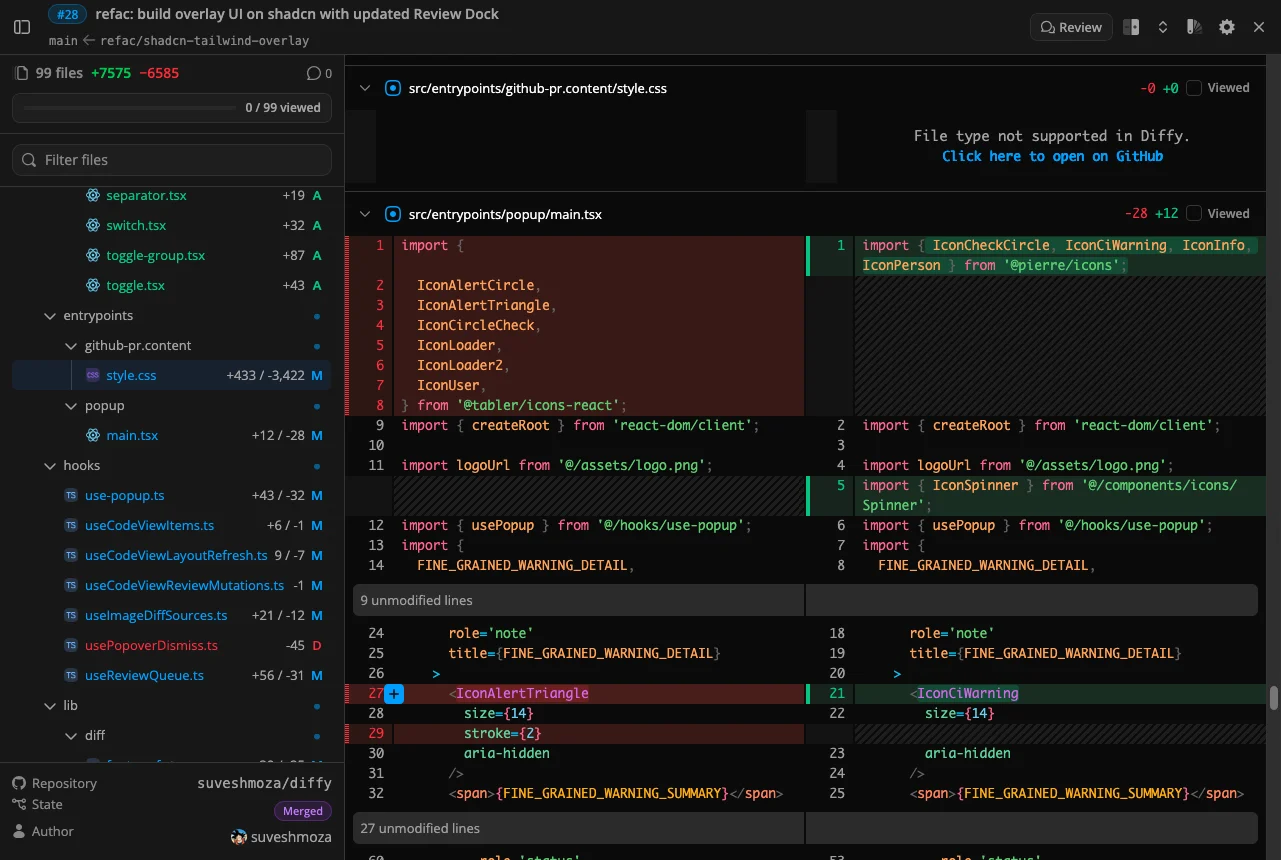Click the 0 / 99 viewed progress bar

point(172,107)
